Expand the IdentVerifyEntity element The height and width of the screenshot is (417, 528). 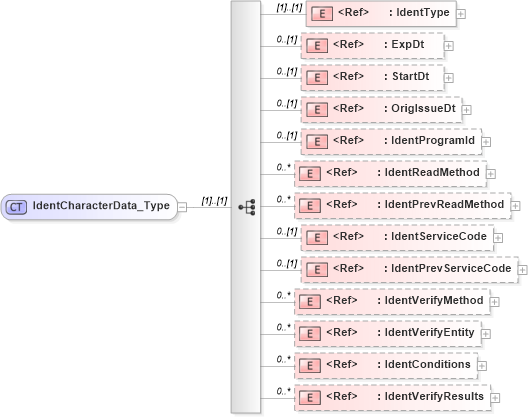tap(486, 334)
